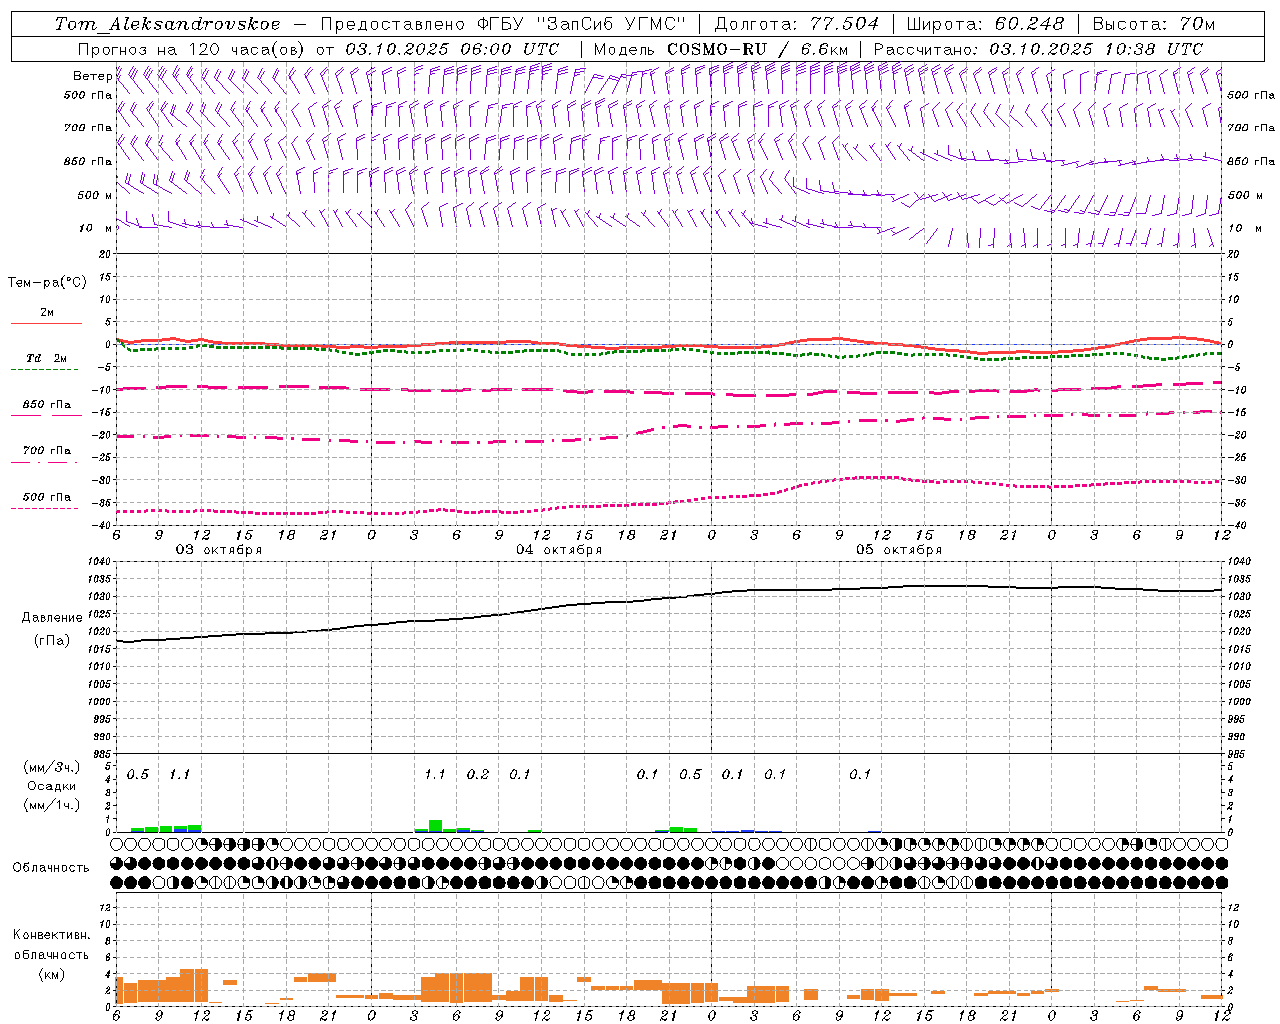Click the 500 гПа temperature legend label

46,496
